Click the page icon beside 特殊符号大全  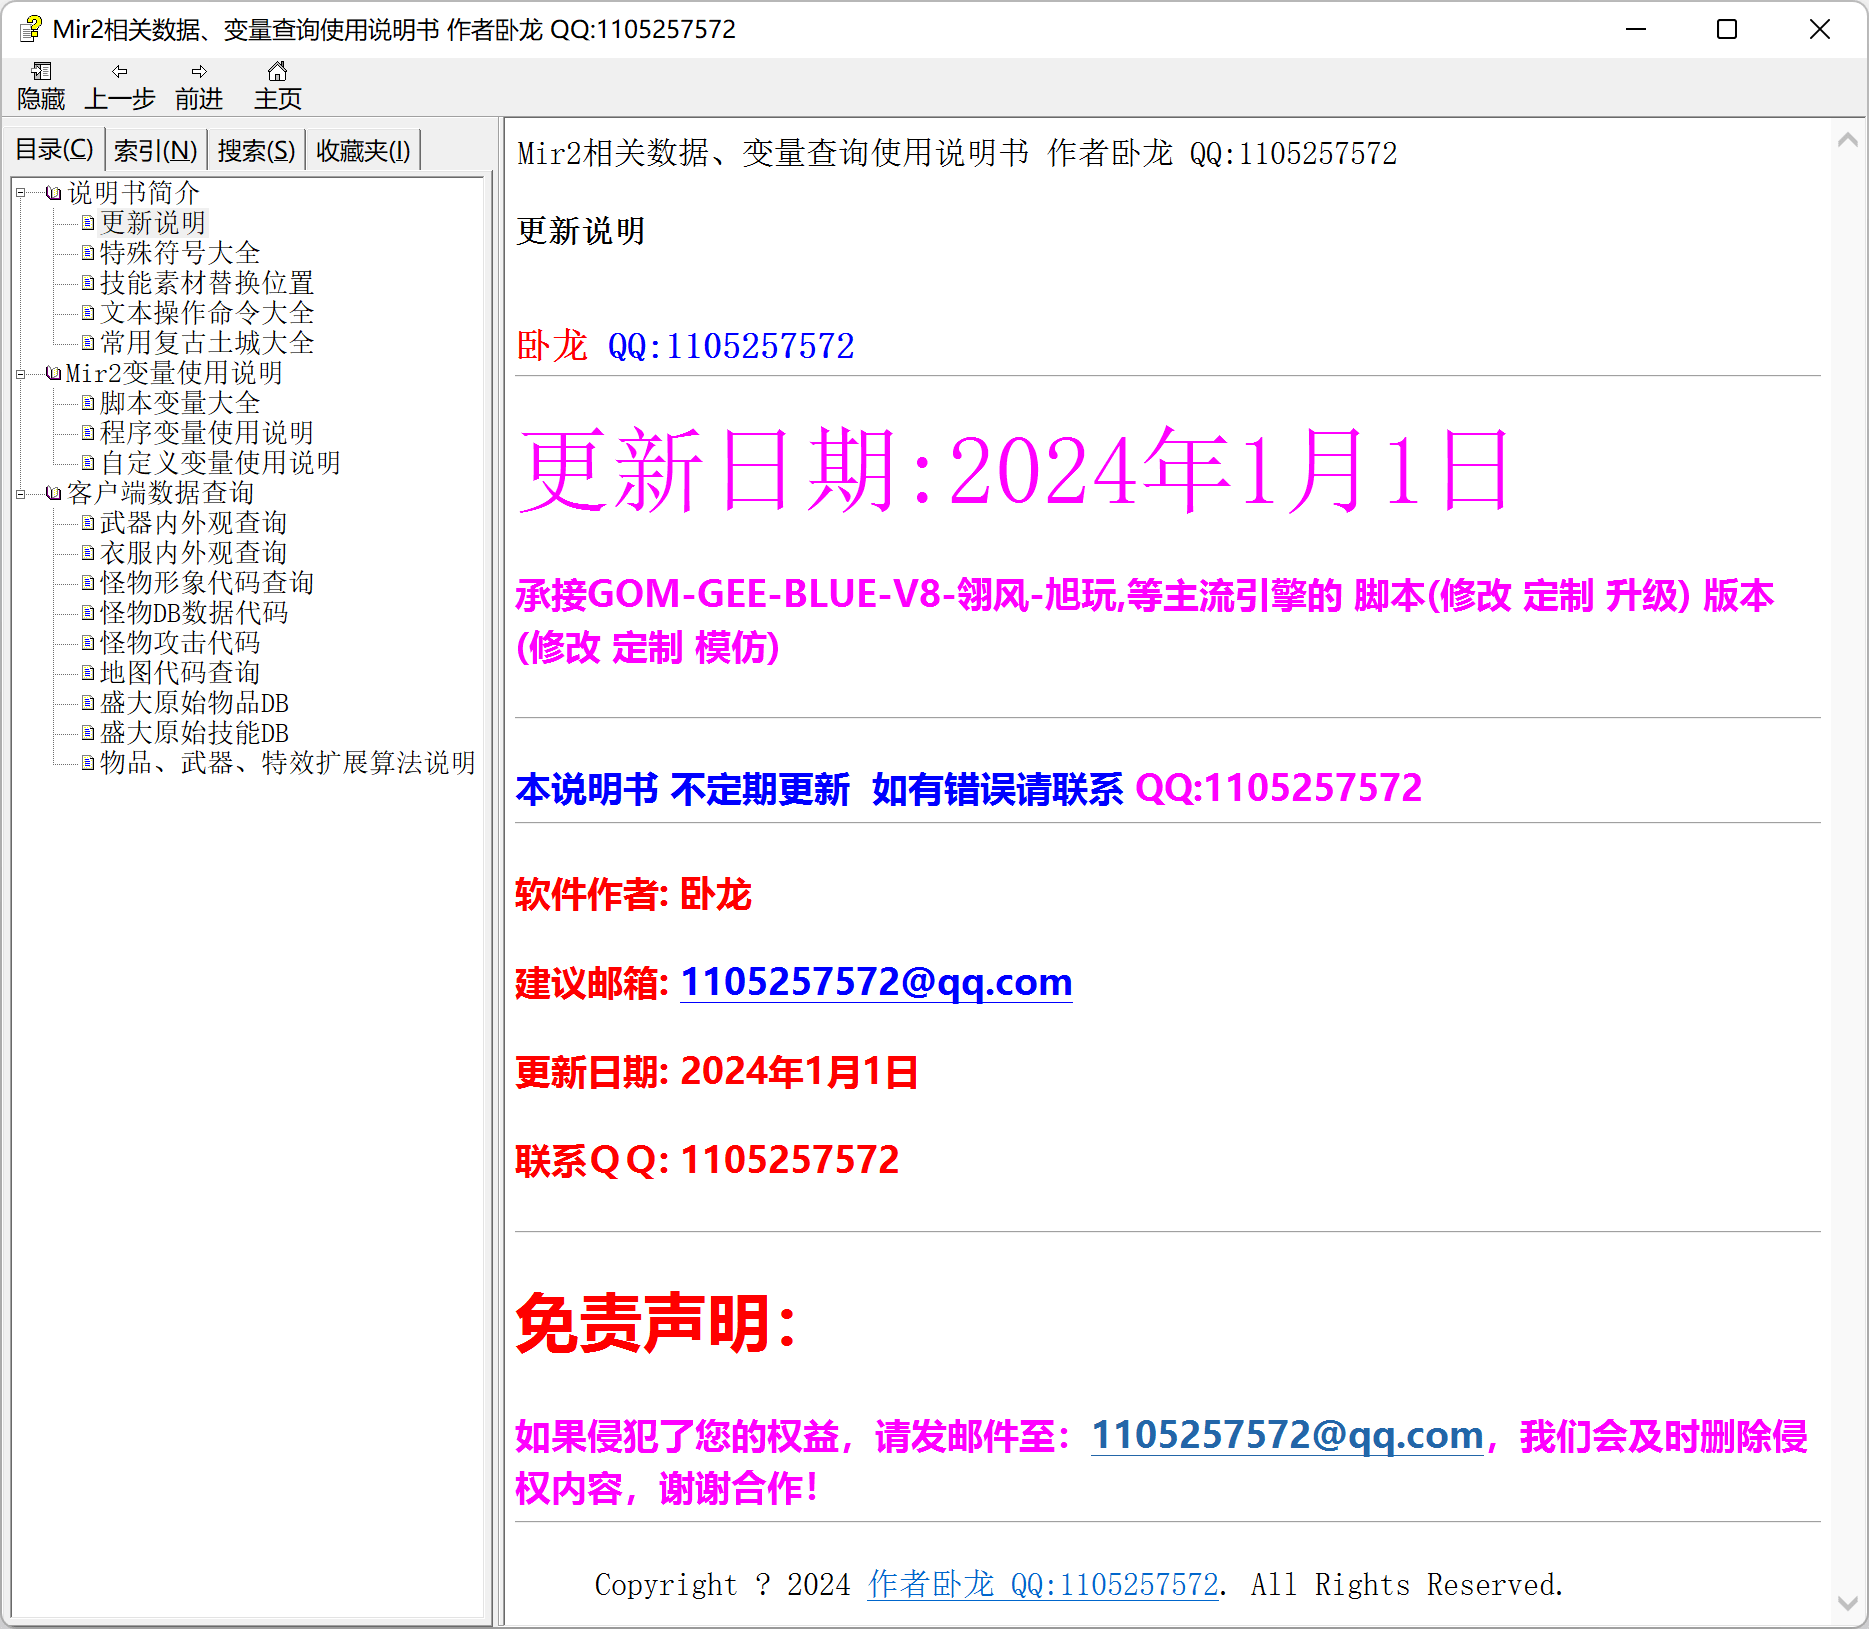(88, 253)
